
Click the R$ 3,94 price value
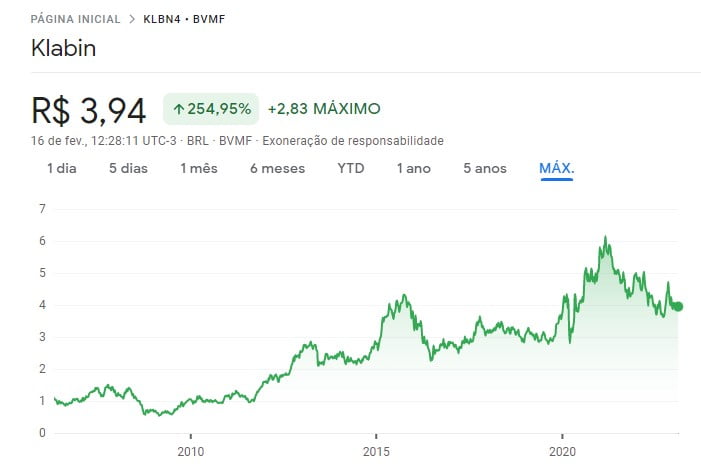click(x=89, y=109)
